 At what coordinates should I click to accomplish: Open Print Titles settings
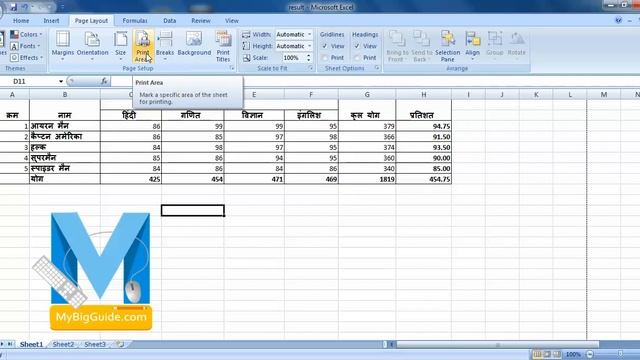[x=223, y=46]
